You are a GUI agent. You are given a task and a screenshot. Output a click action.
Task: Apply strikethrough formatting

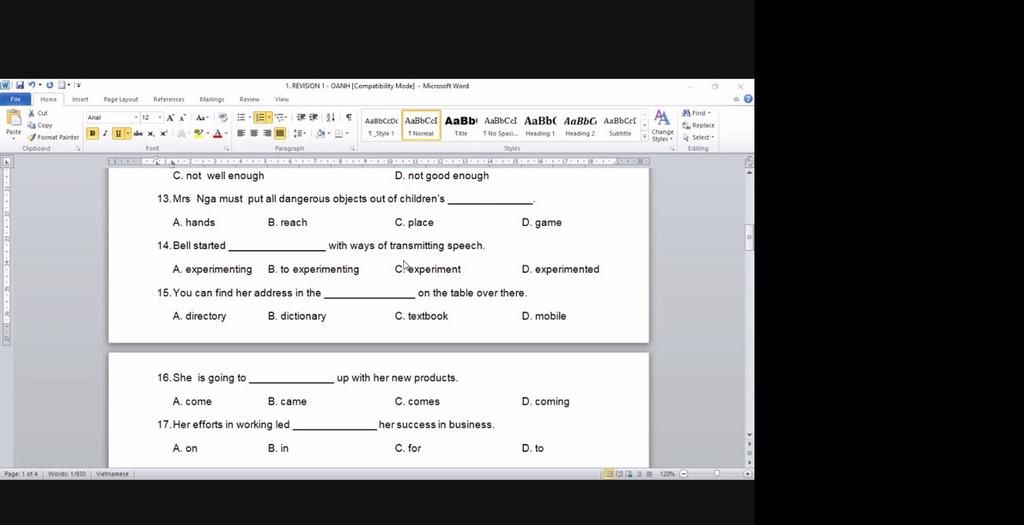click(138, 133)
